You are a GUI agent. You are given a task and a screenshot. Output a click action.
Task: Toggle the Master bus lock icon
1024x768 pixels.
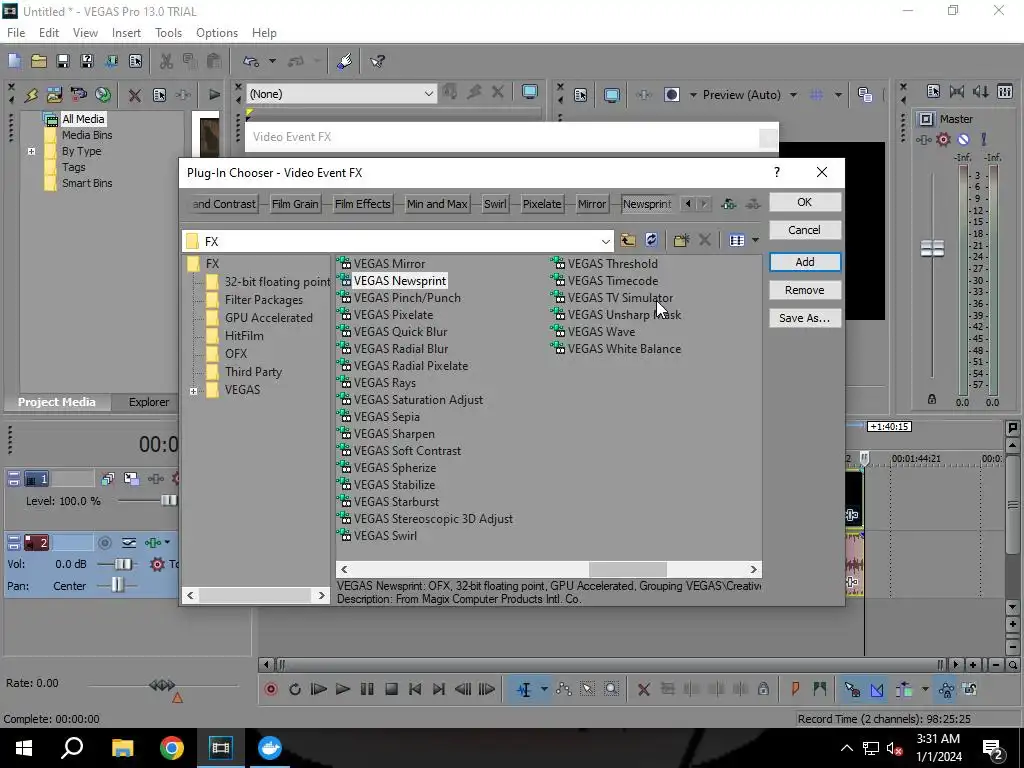tap(932, 399)
